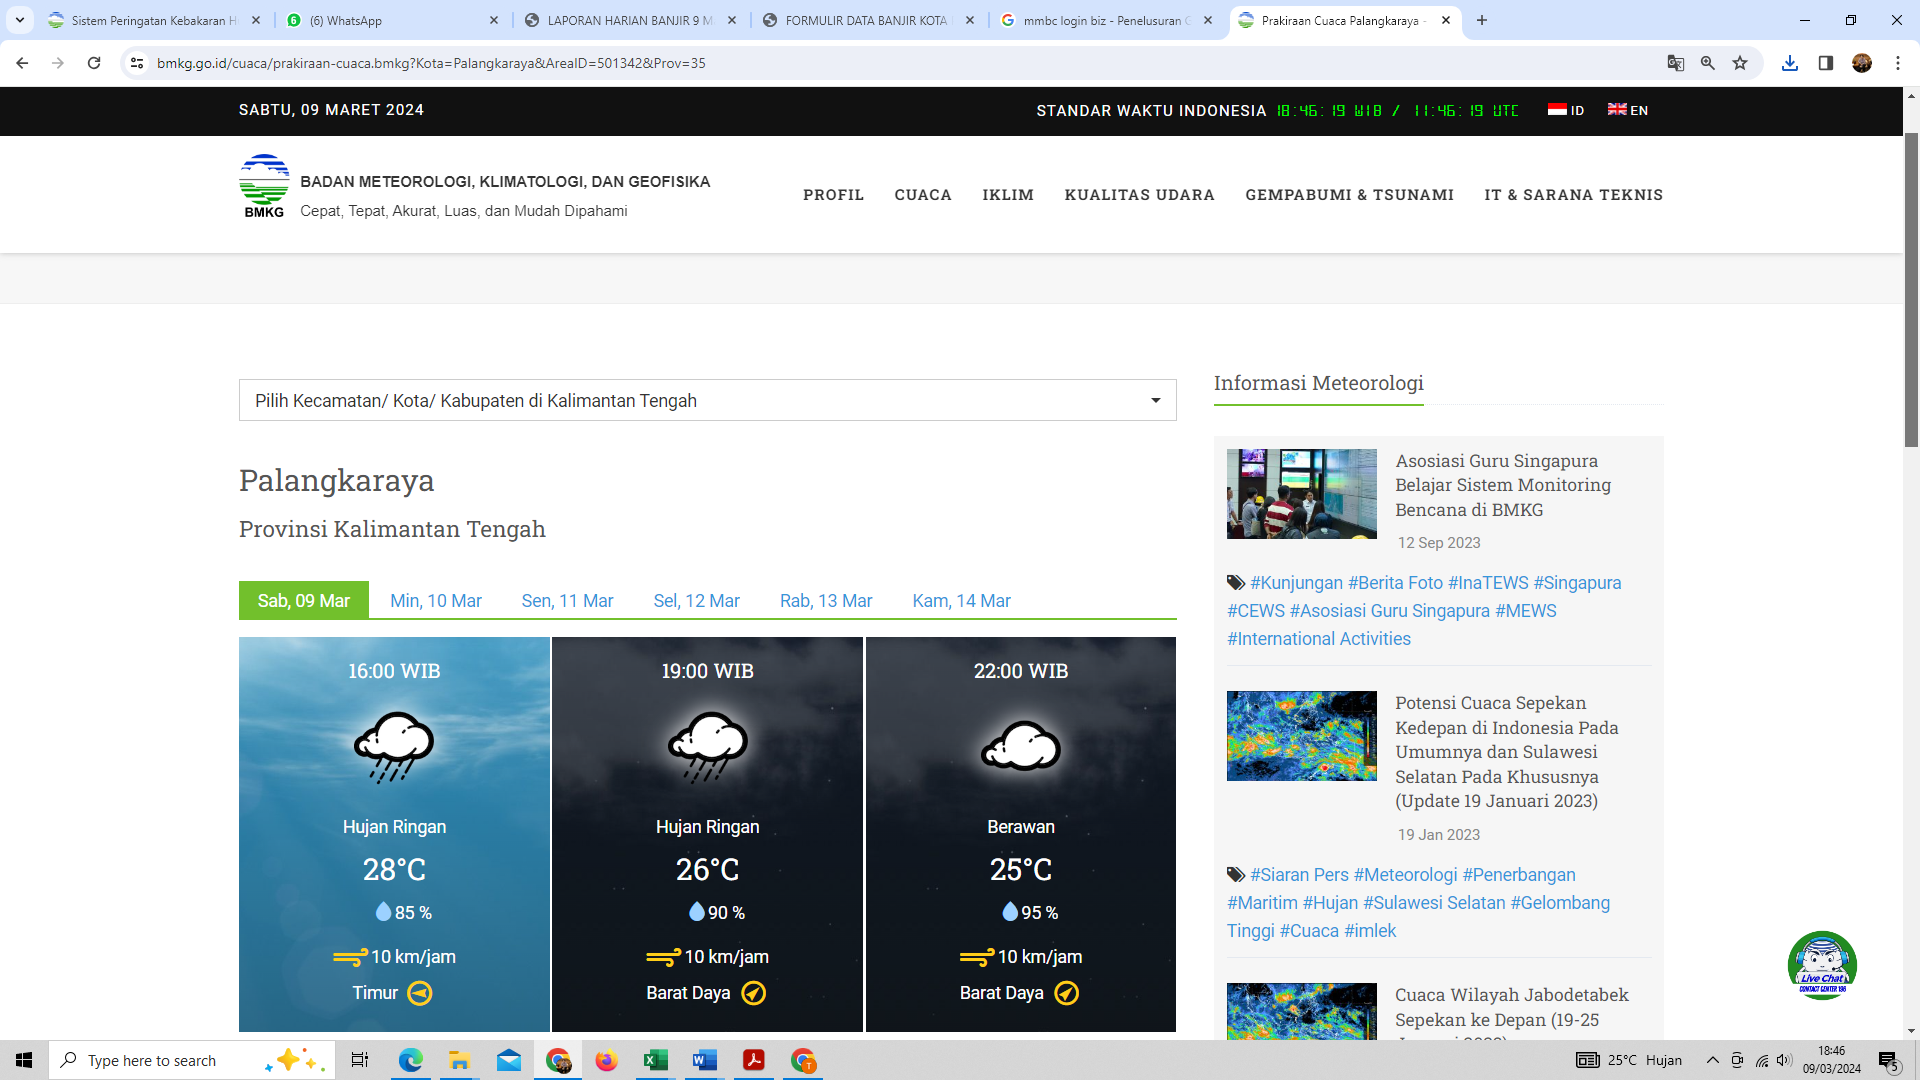Open the GEMPABUMI & TSUNAMI menu
The height and width of the screenshot is (1080, 1920).
(1349, 195)
